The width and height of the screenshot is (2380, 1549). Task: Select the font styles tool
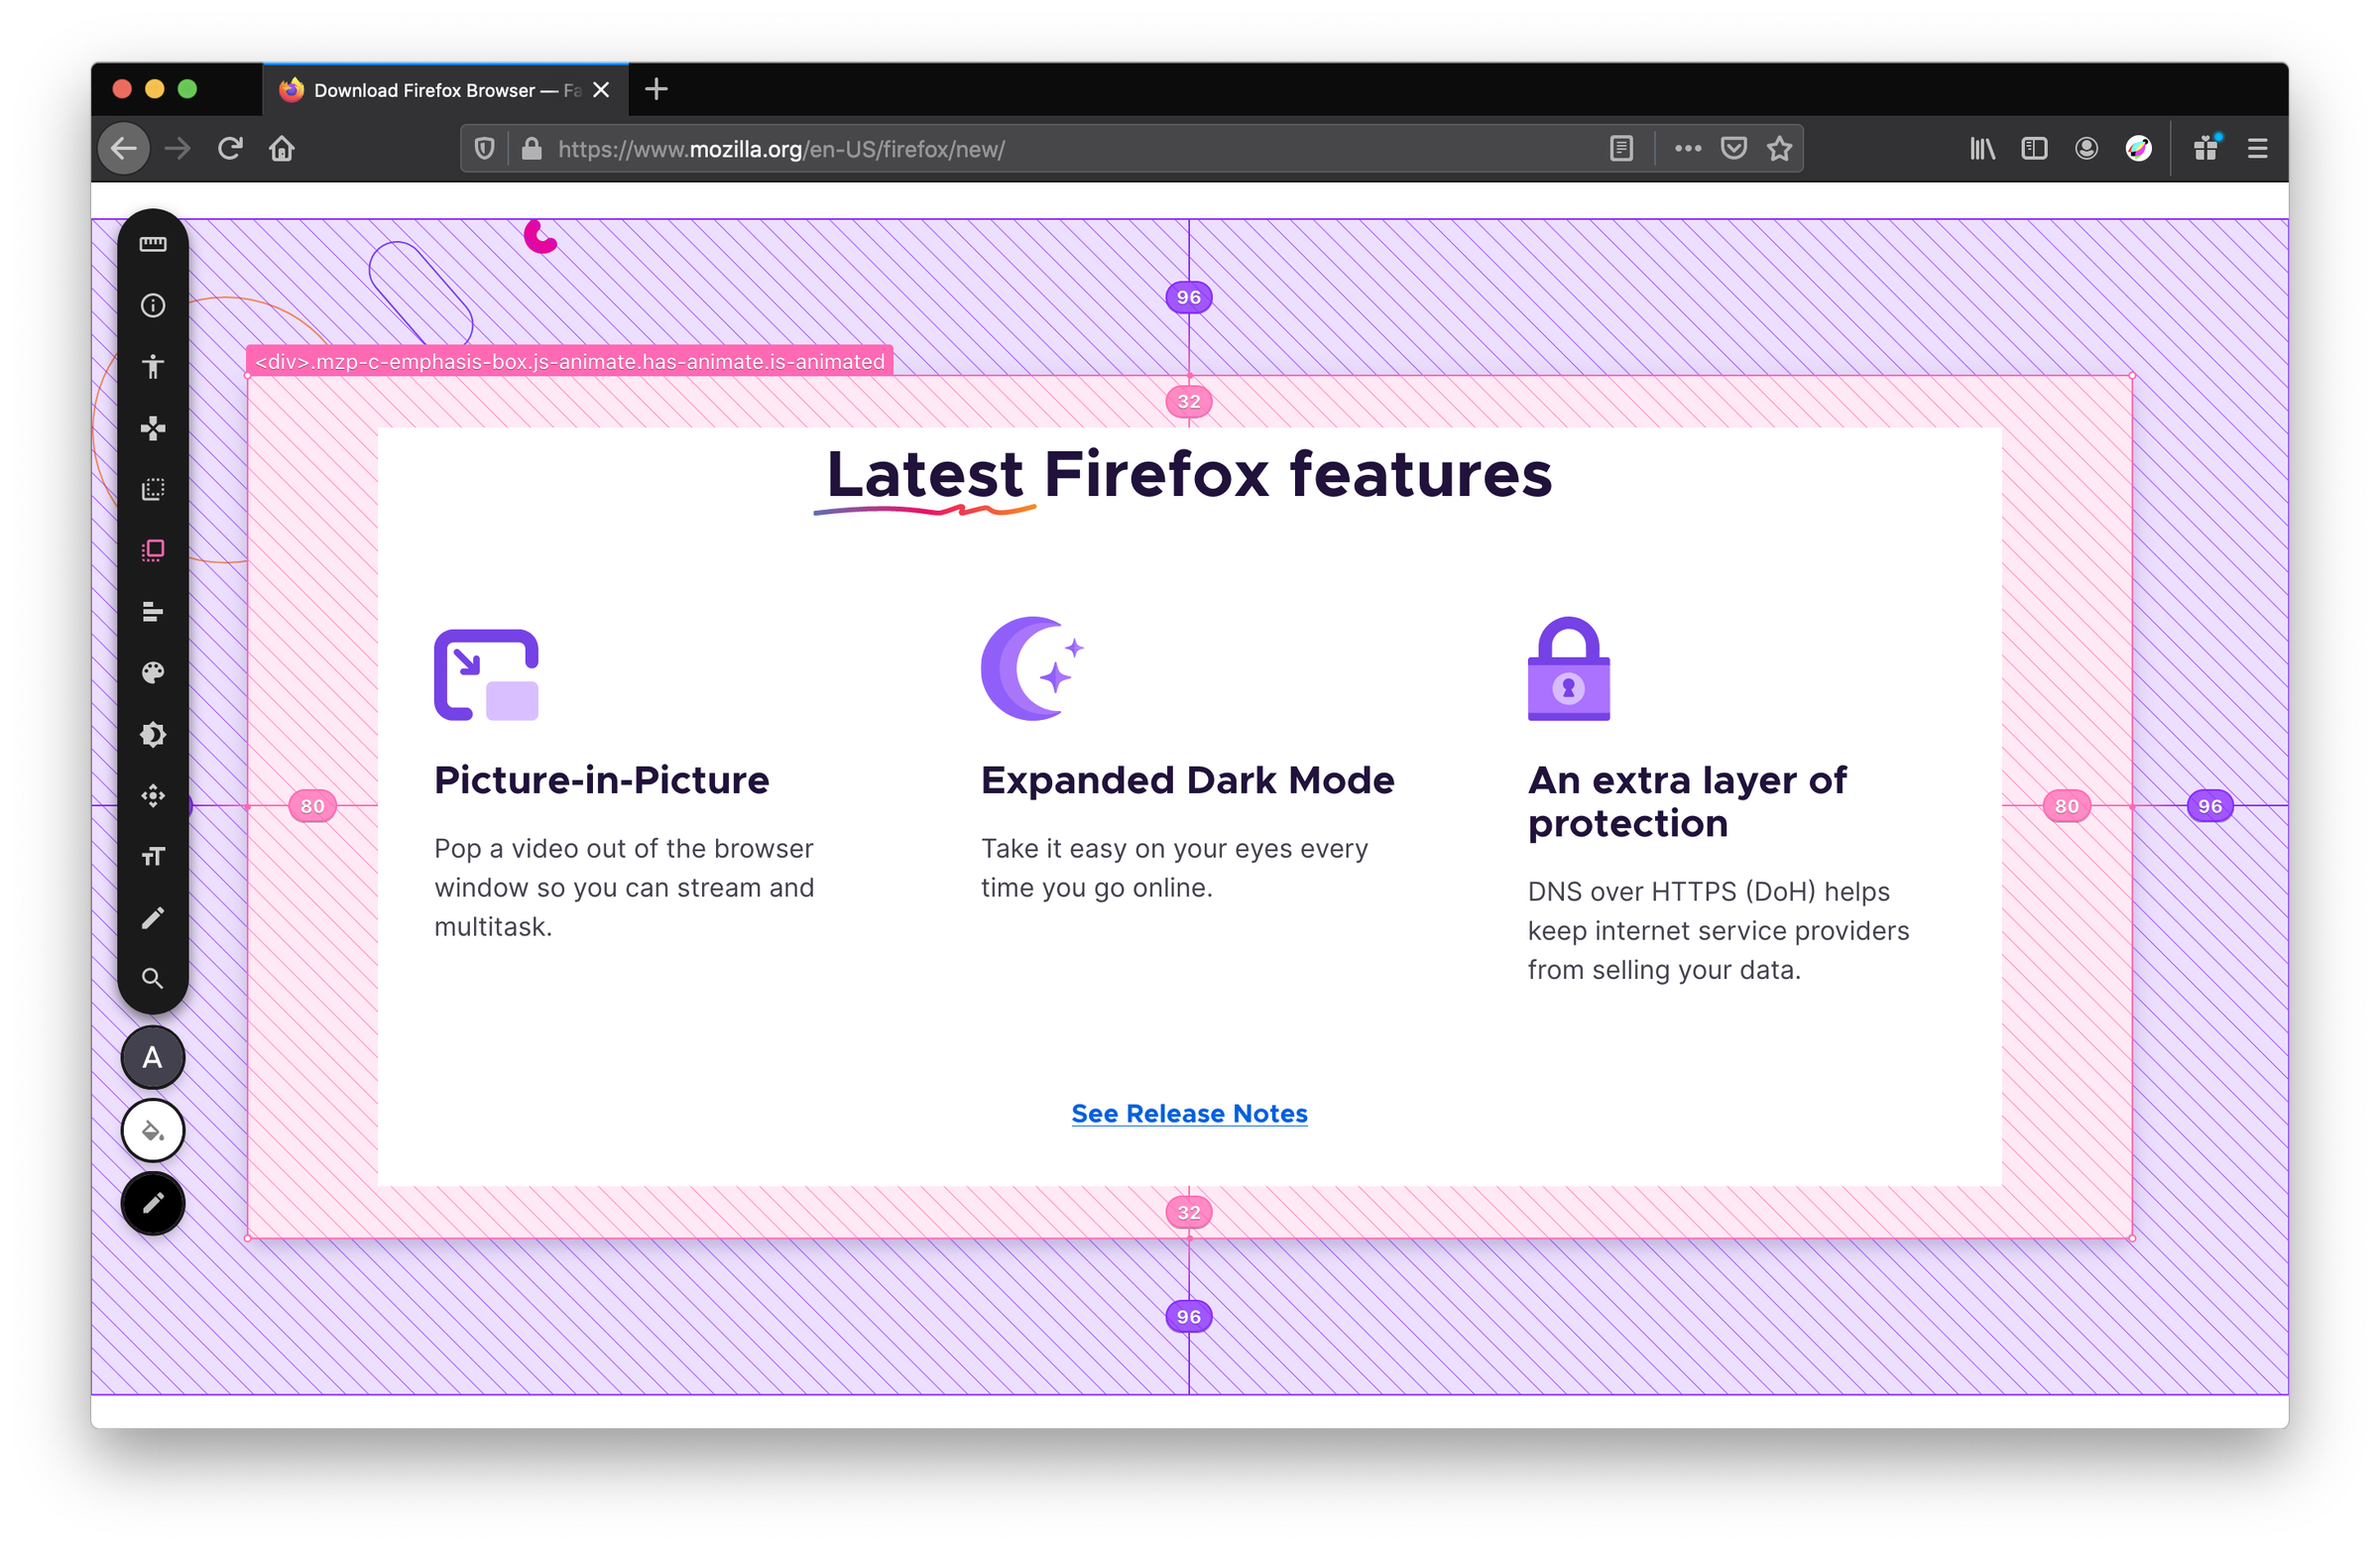point(153,857)
